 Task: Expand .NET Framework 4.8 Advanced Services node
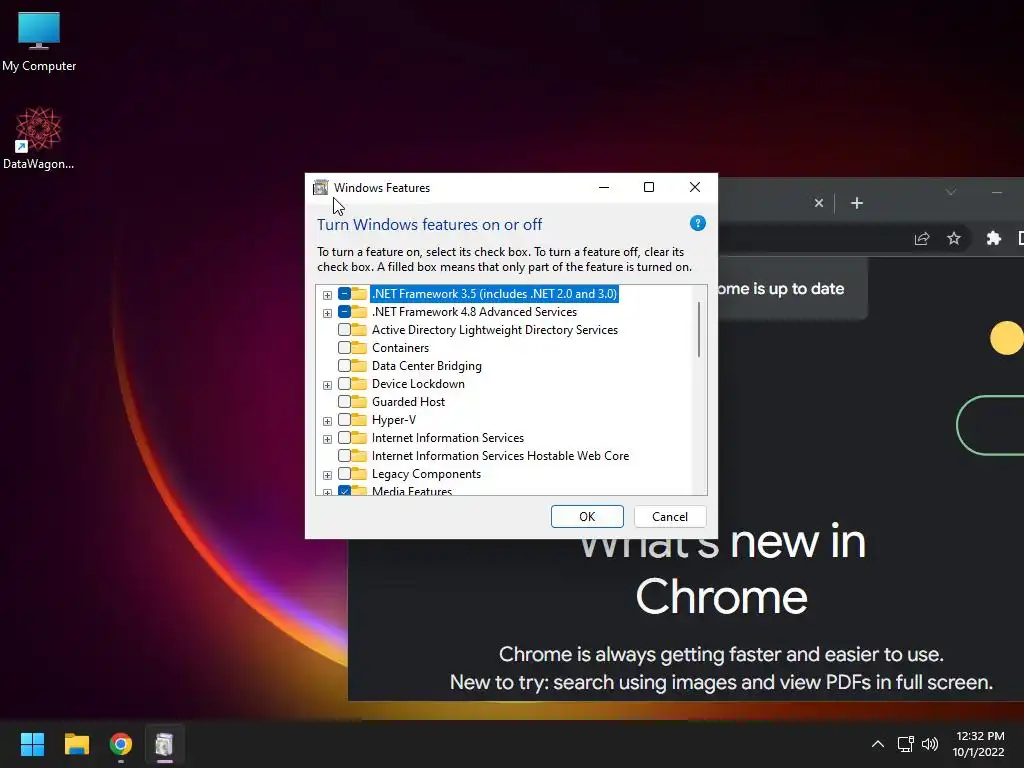click(x=327, y=313)
